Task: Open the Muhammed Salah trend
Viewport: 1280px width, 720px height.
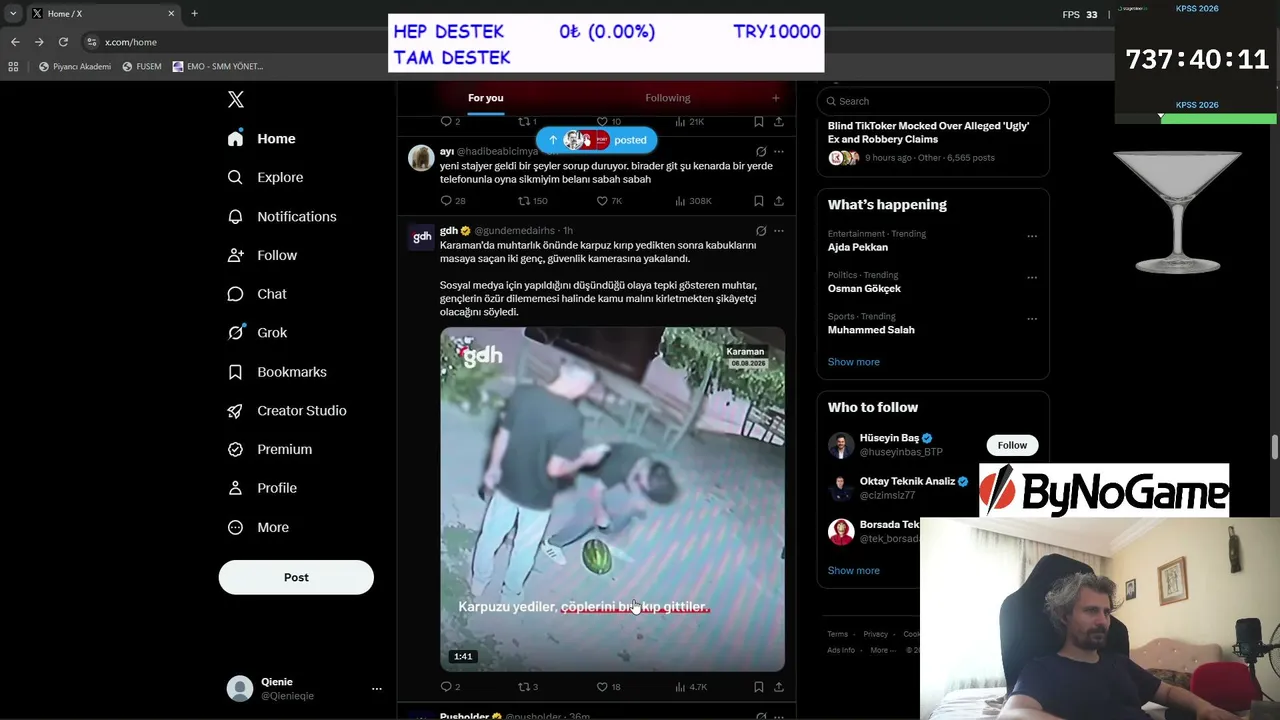Action: coord(871,330)
